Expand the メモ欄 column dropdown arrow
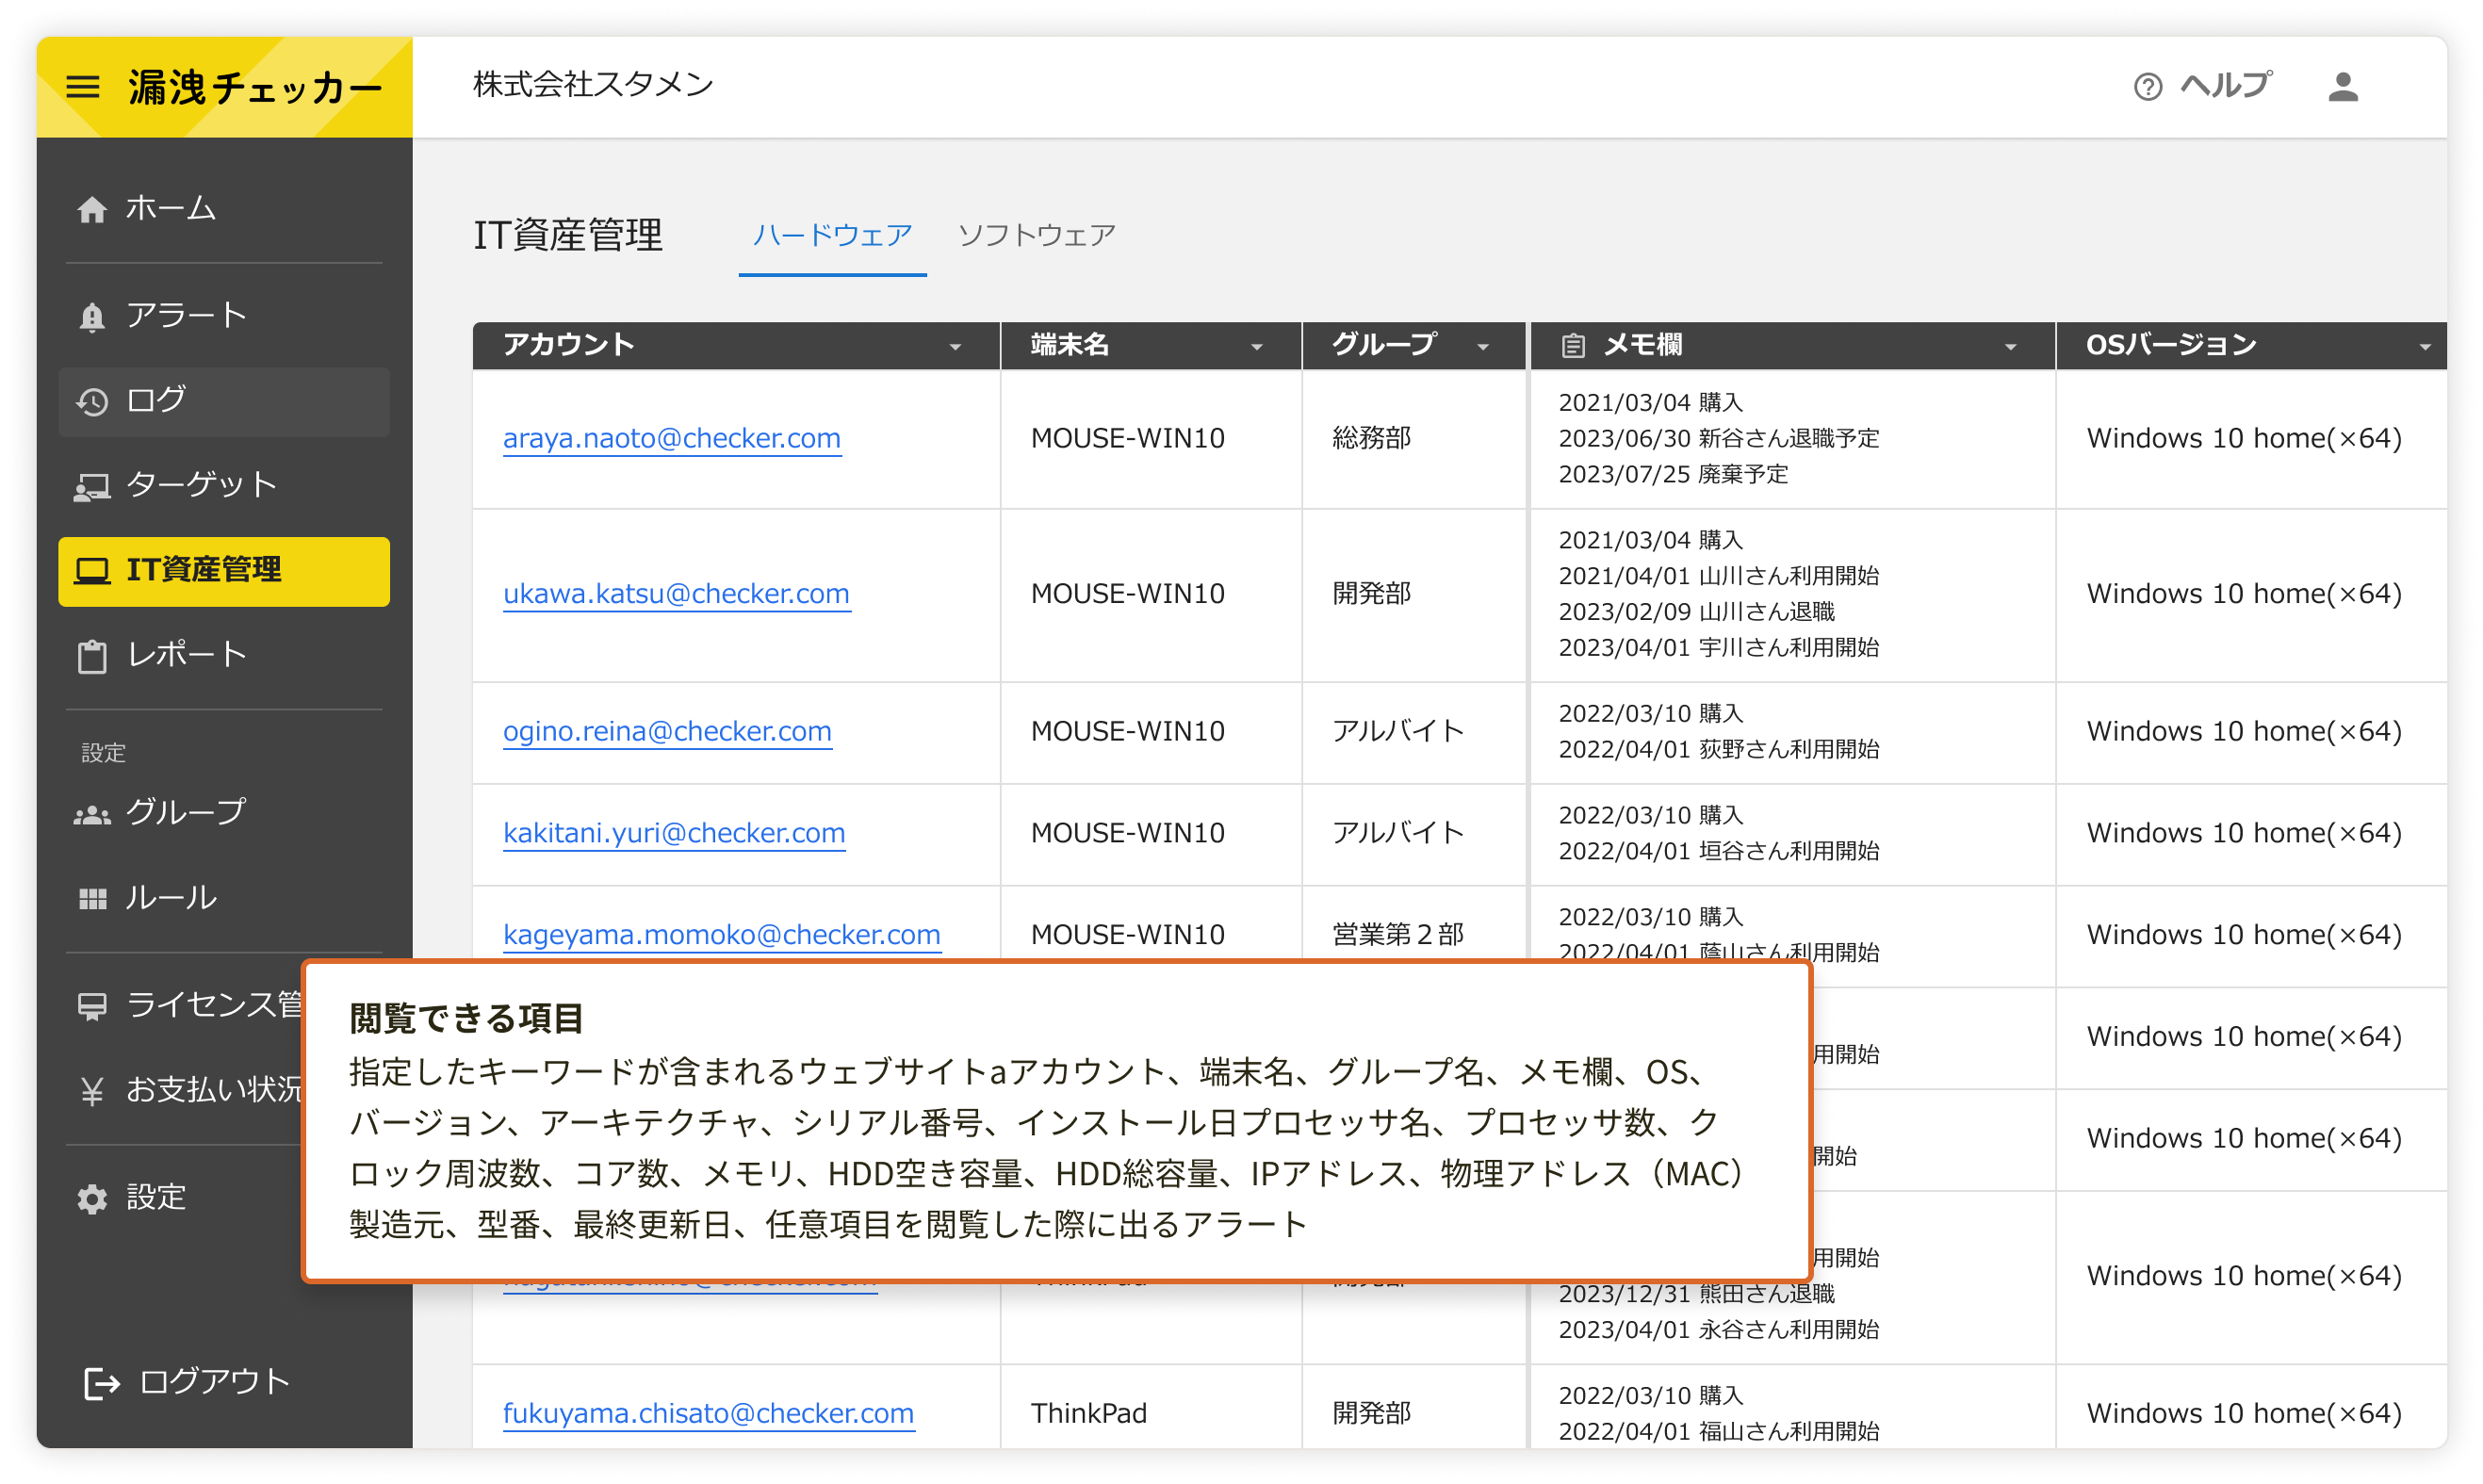This screenshot has height=1484, width=2483. point(2010,347)
